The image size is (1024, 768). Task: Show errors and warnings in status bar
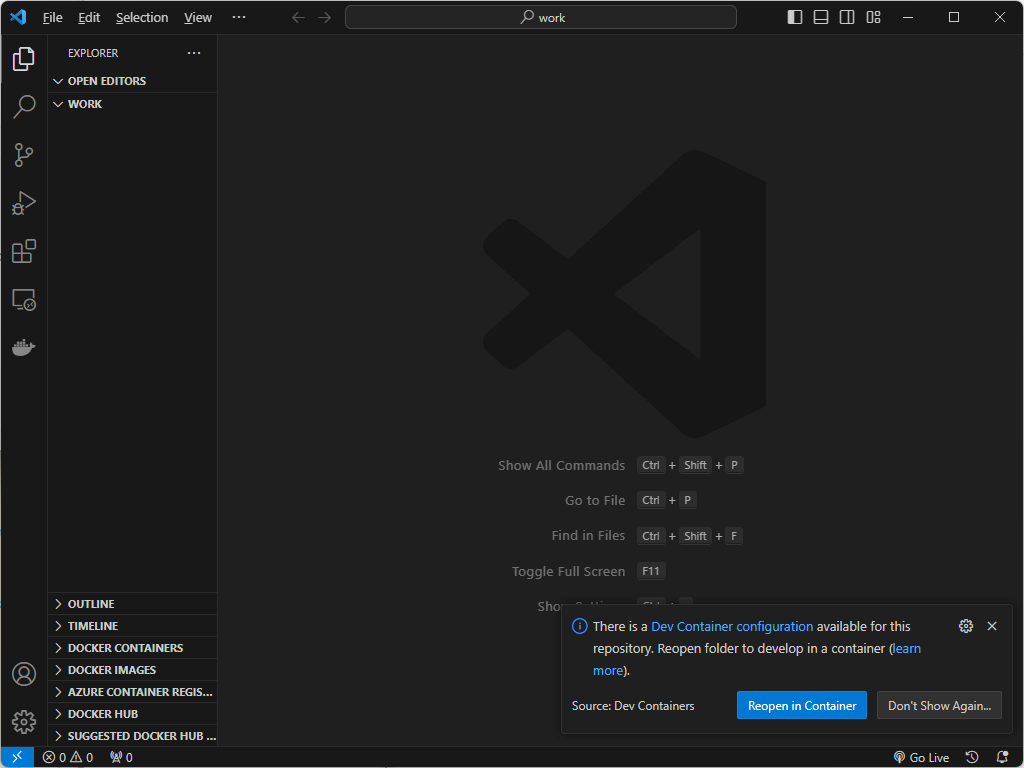click(x=68, y=758)
